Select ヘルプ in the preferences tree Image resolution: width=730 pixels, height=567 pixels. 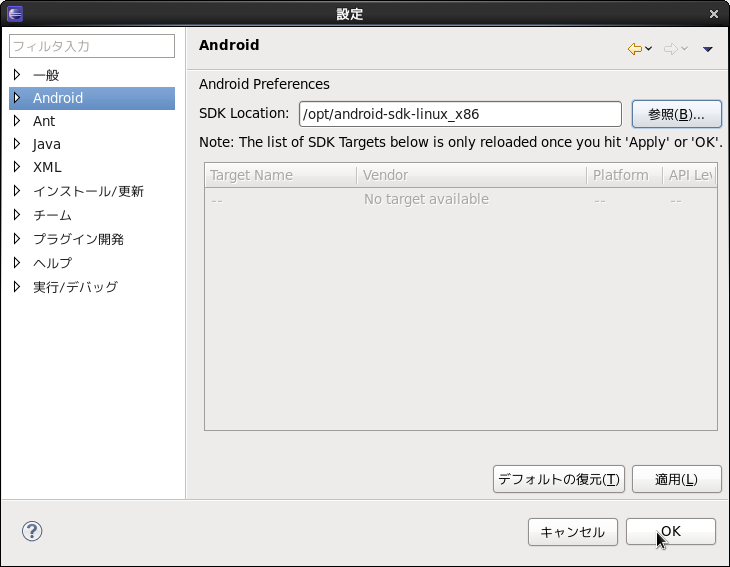(52, 263)
